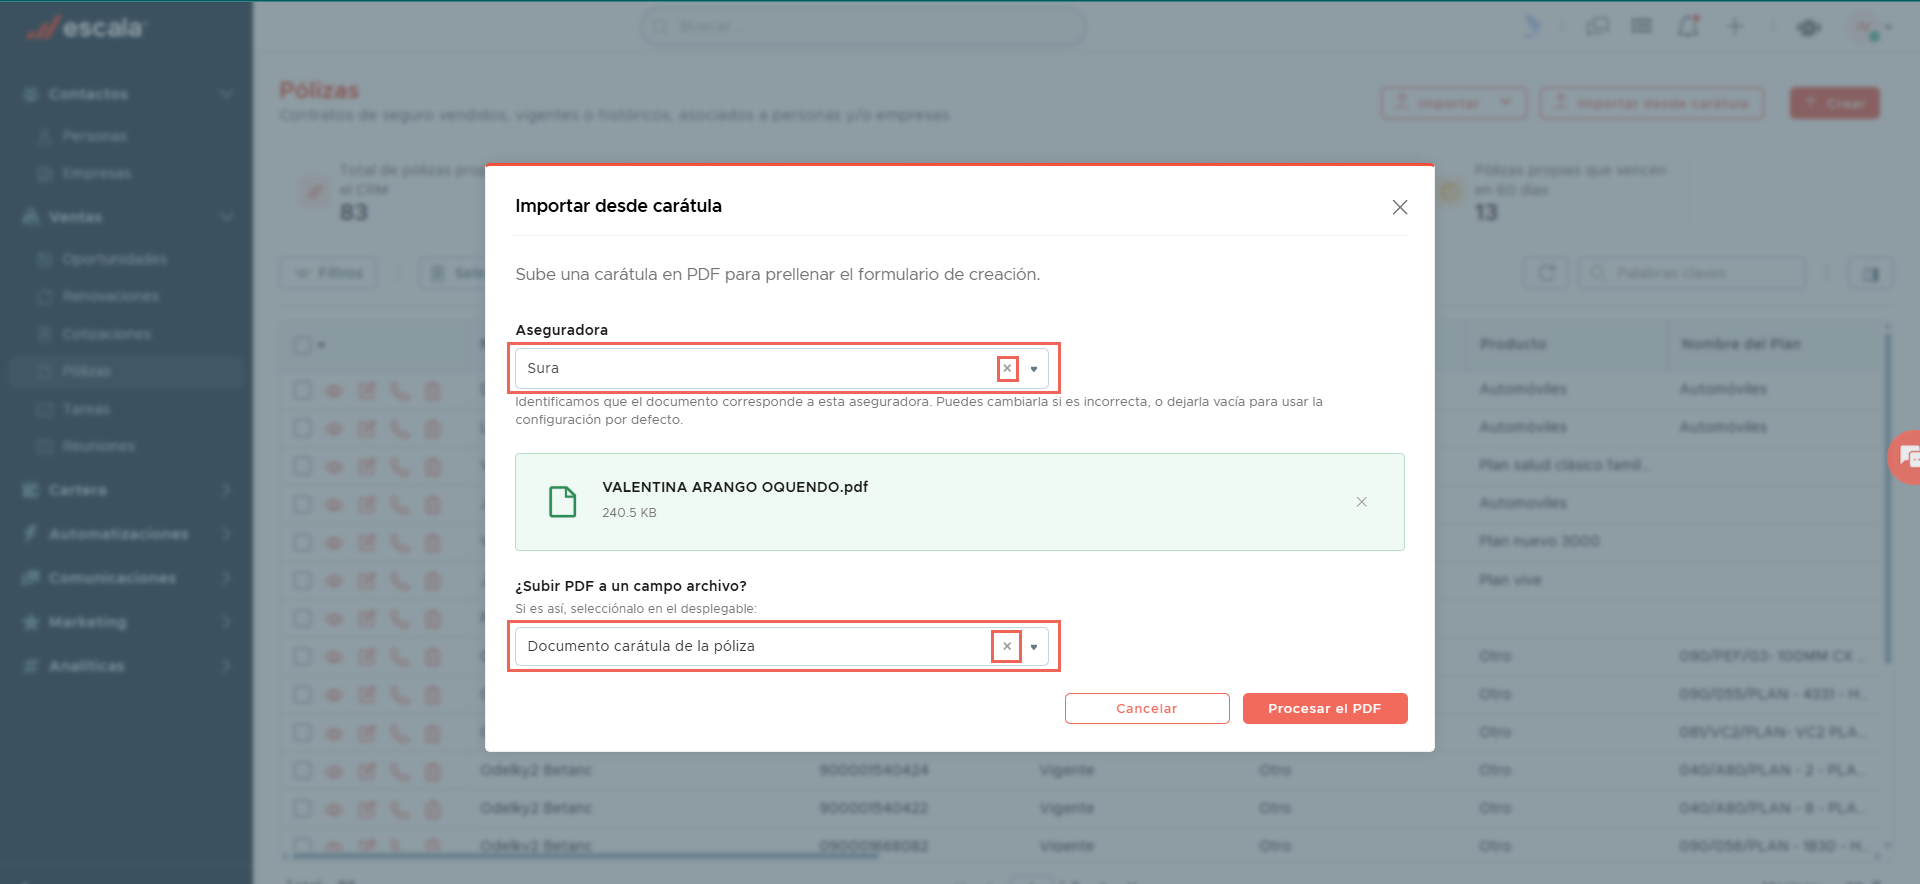Check the second row checkbox in pólizas table
The image size is (1920, 884).
(302, 428)
